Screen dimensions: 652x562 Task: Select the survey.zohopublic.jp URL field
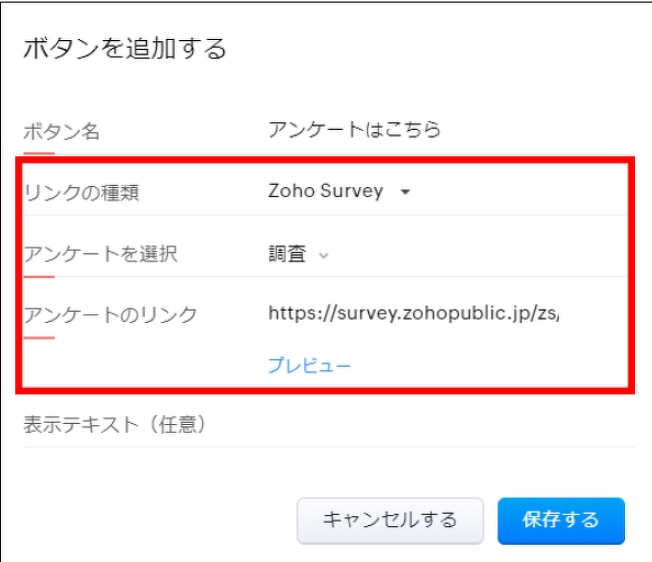click(x=413, y=314)
